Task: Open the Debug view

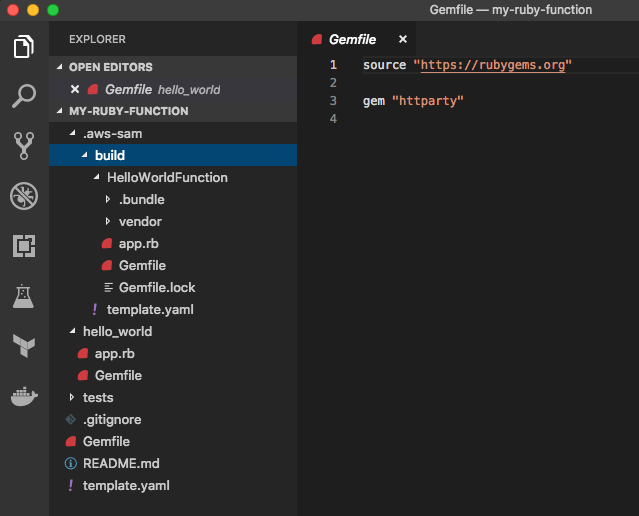Action: 24,196
